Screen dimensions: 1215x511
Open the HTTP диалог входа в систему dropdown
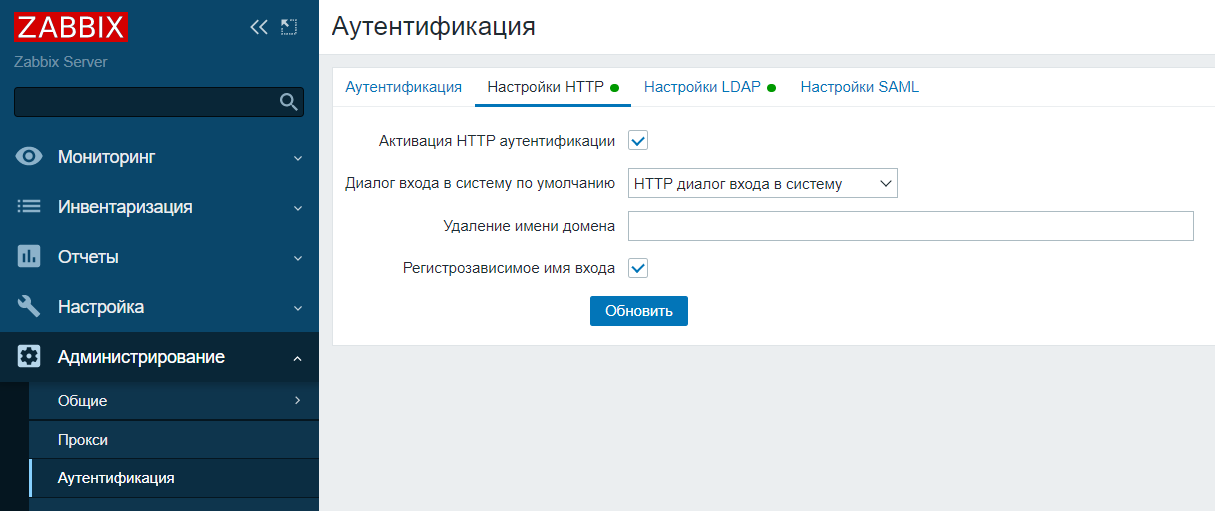[763, 183]
